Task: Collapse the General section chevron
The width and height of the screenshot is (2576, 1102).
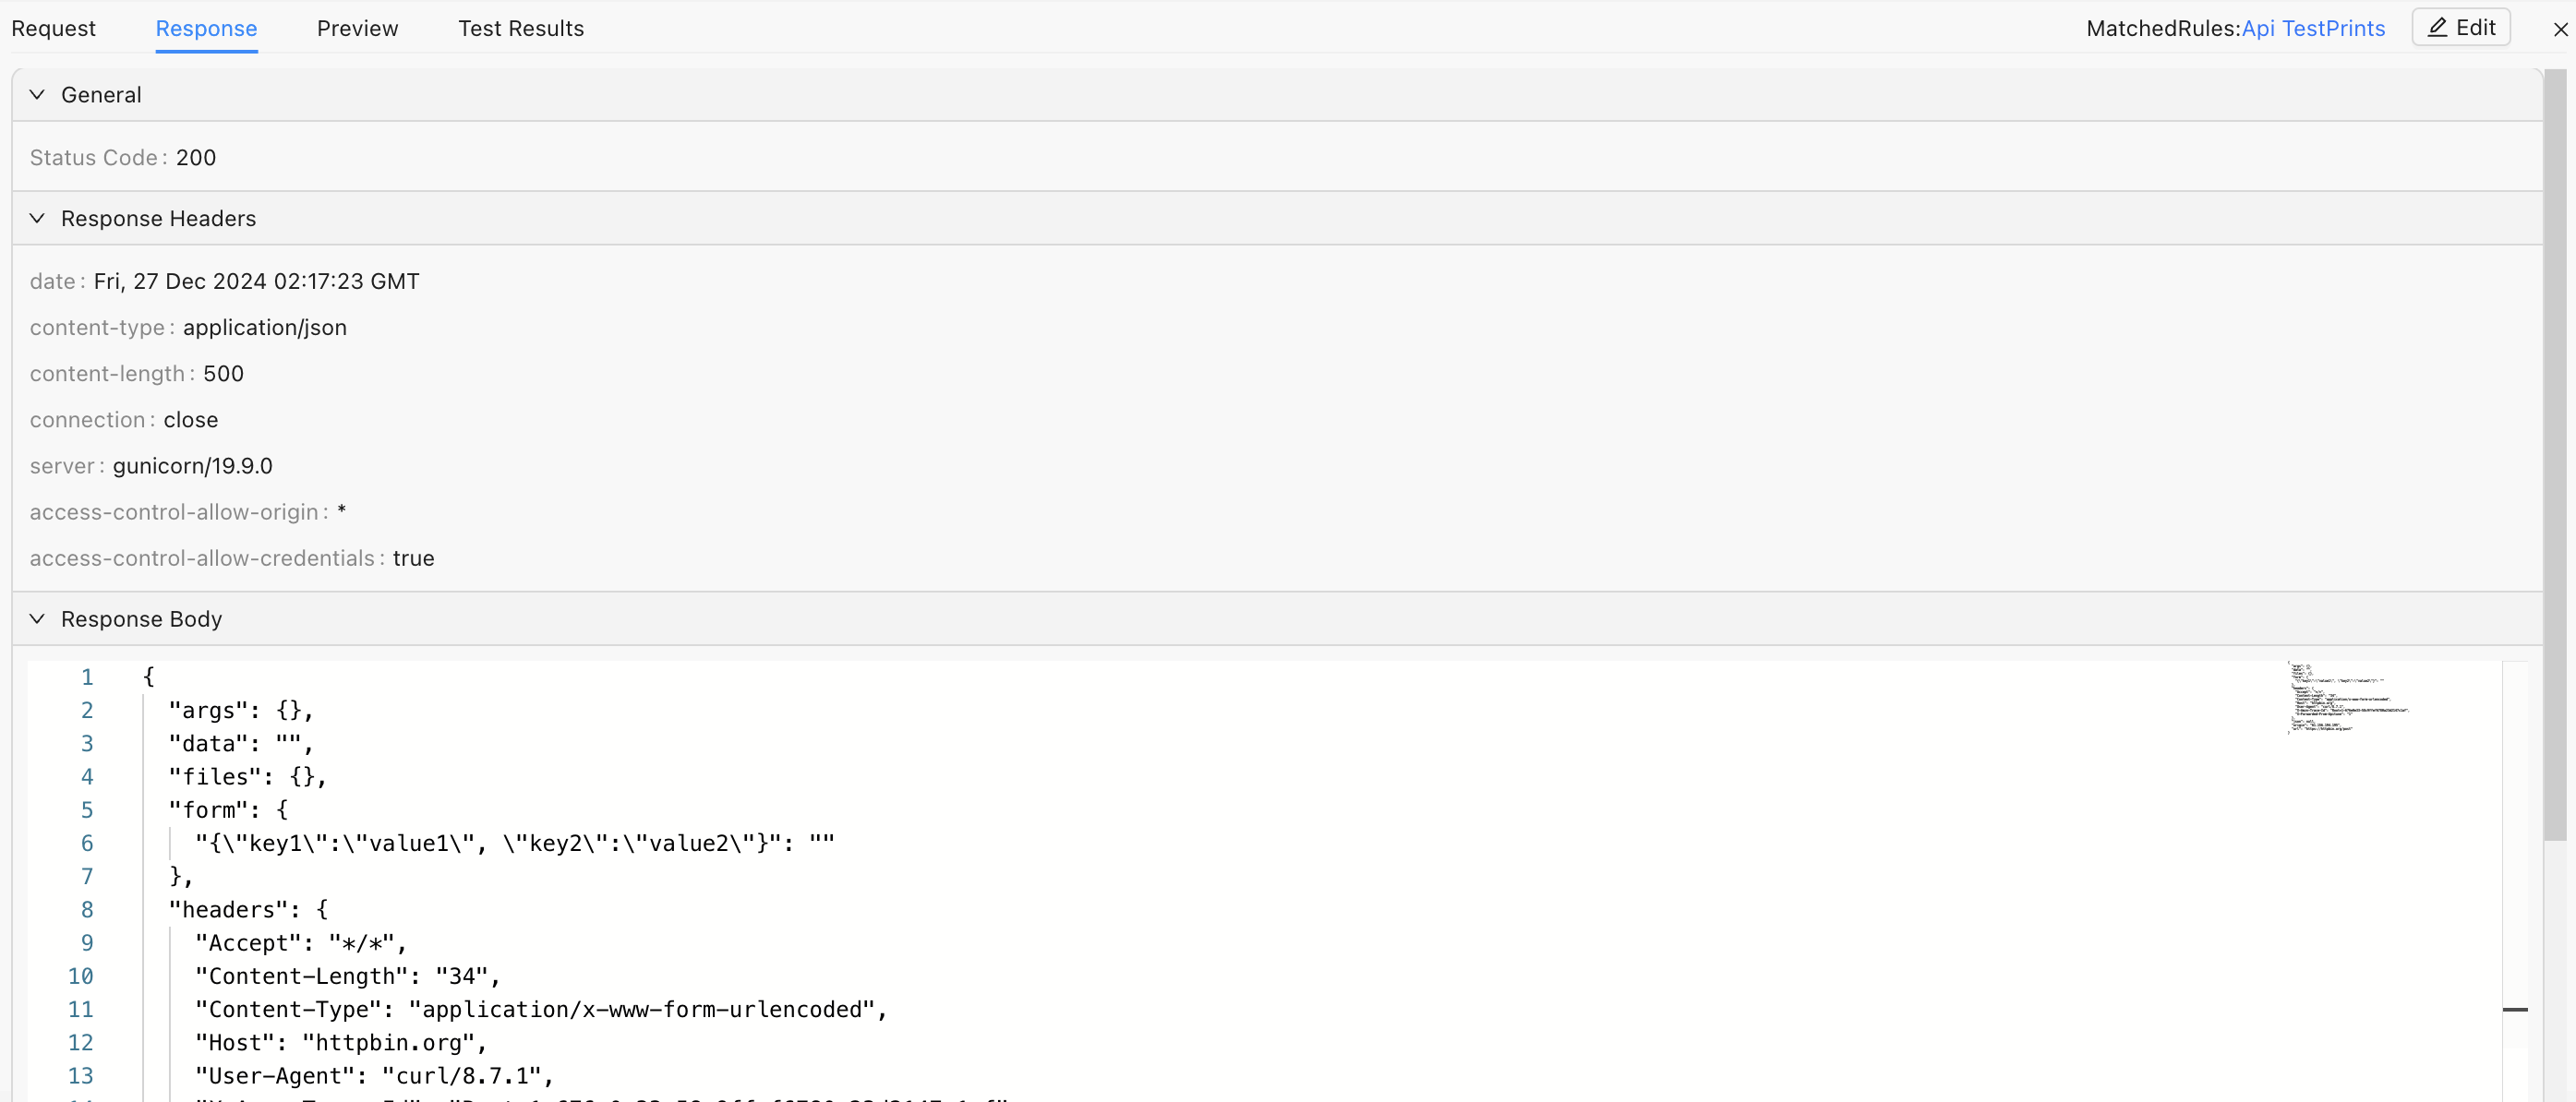Action: point(37,95)
